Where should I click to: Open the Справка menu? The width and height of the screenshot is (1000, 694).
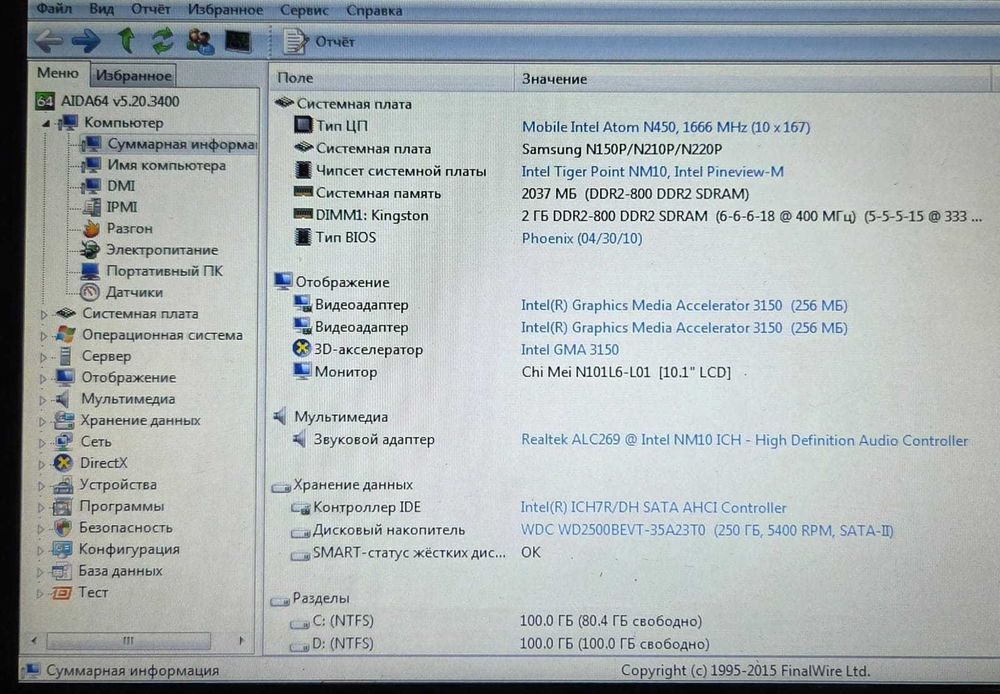pos(374,11)
